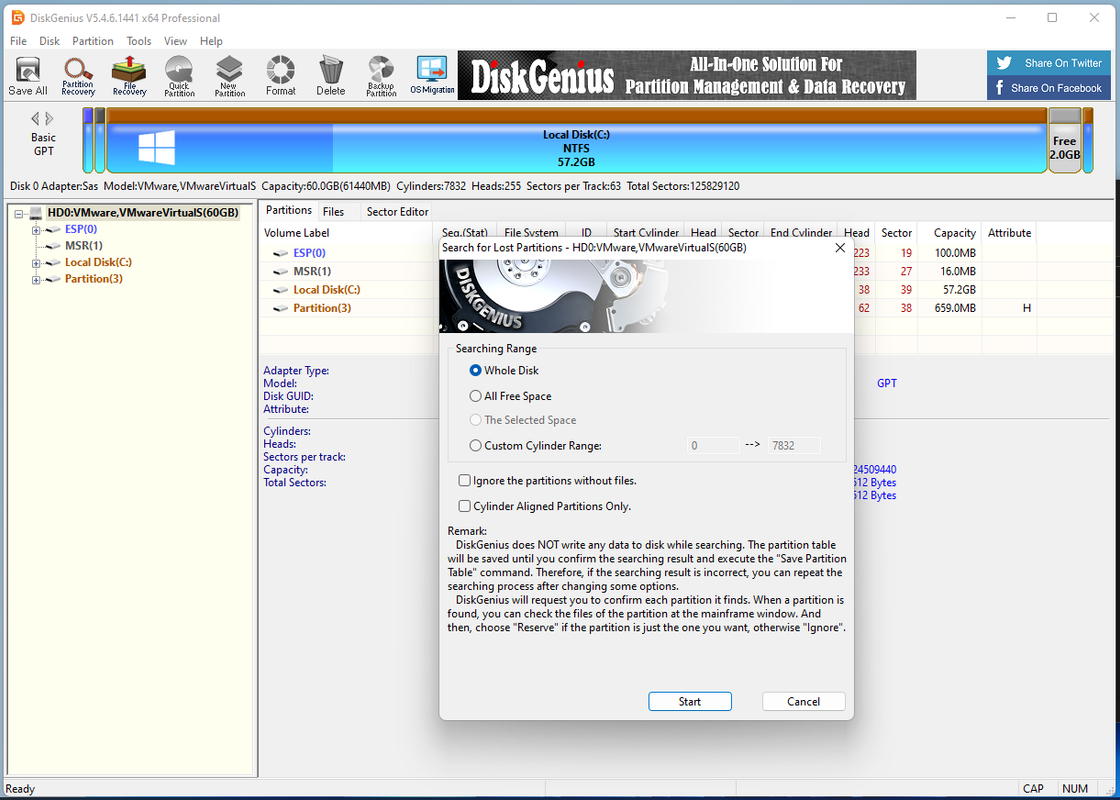This screenshot has width=1120, height=800.
Task: Expand the Local Disk(C:) tree node
Action: (36, 263)
